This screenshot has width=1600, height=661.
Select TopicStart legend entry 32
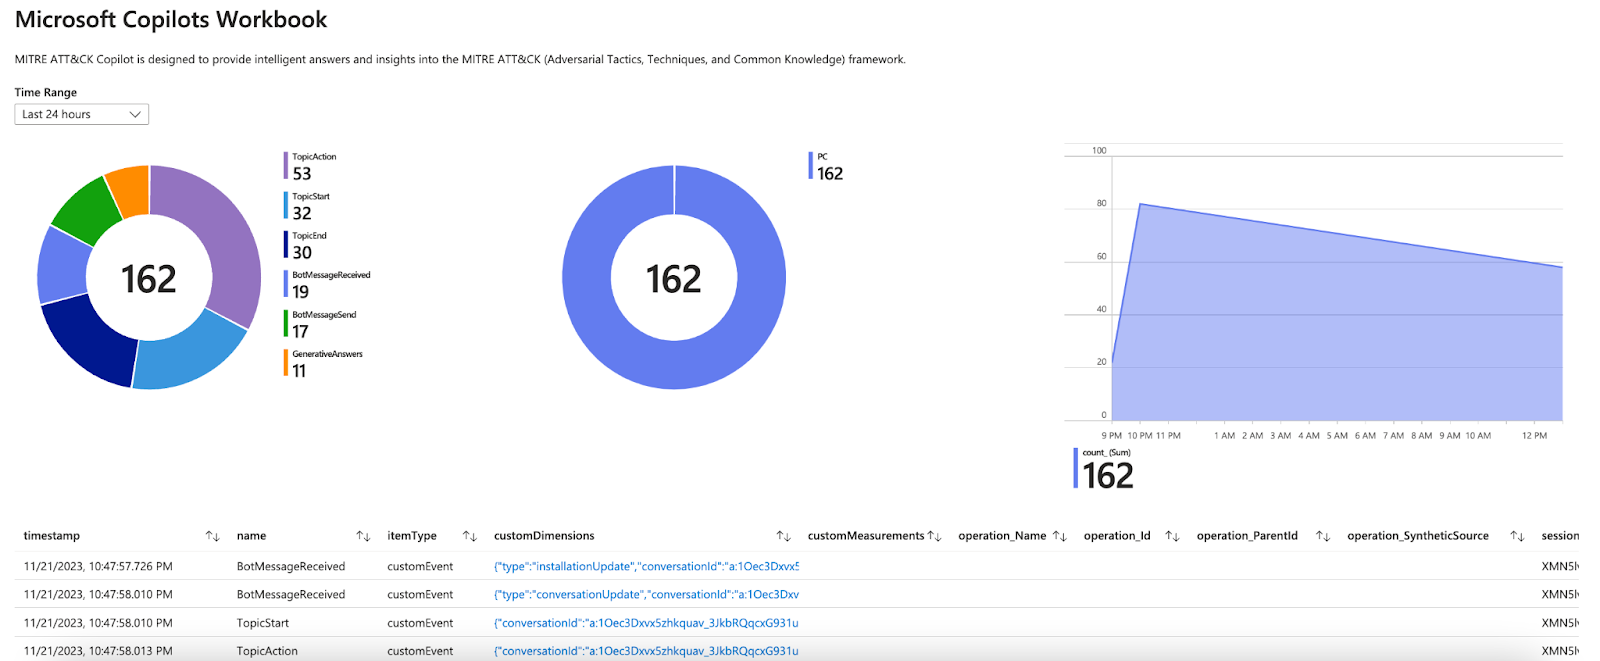307,205
